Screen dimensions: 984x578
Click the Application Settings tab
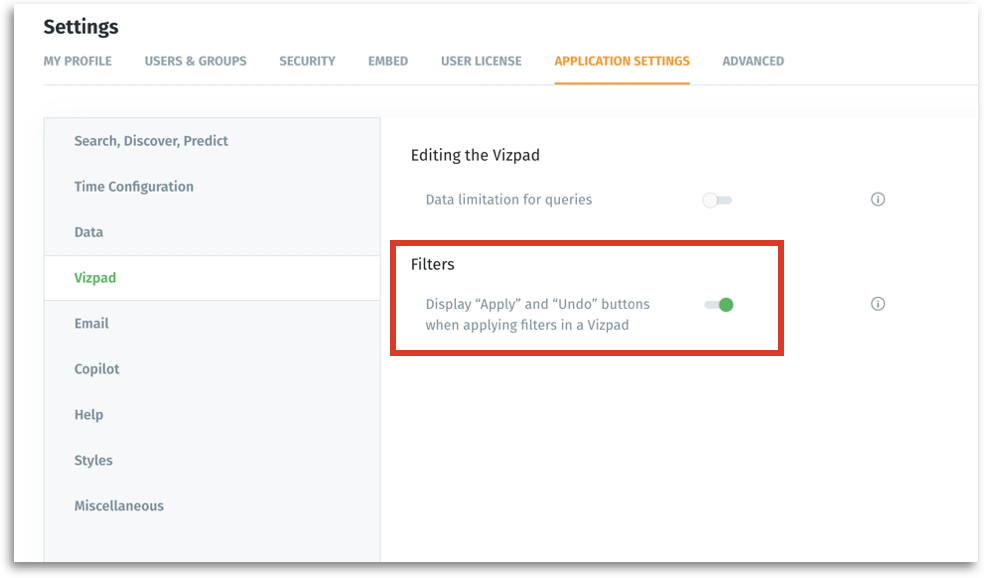622,61
